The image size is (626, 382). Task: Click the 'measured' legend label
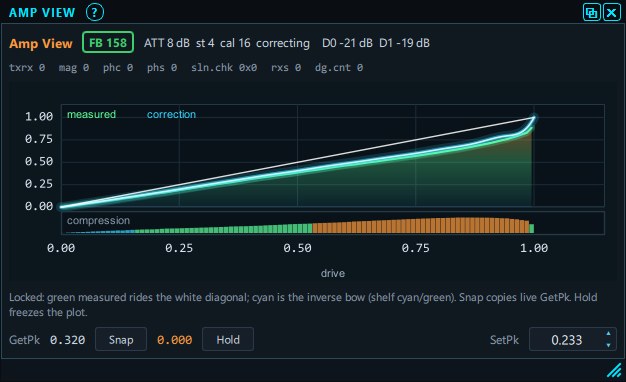click(91, 115)
